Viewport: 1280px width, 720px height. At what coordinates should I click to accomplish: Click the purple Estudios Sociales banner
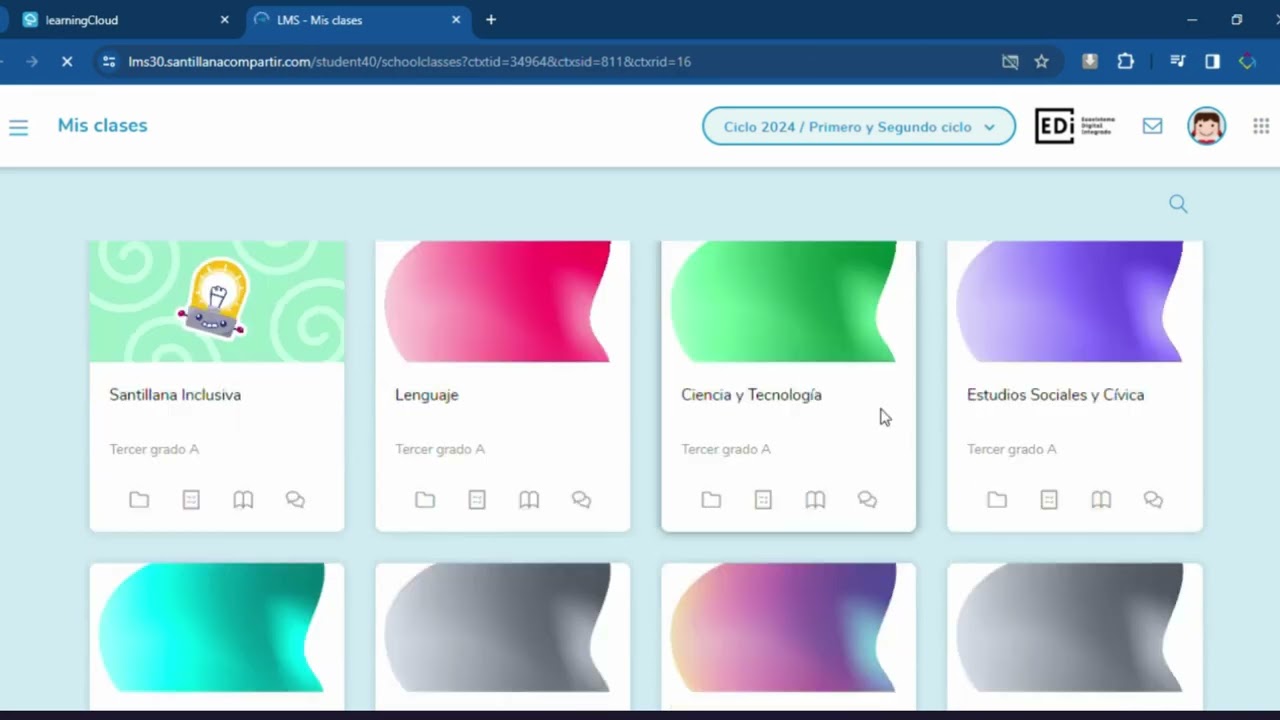click(1070, 301)
